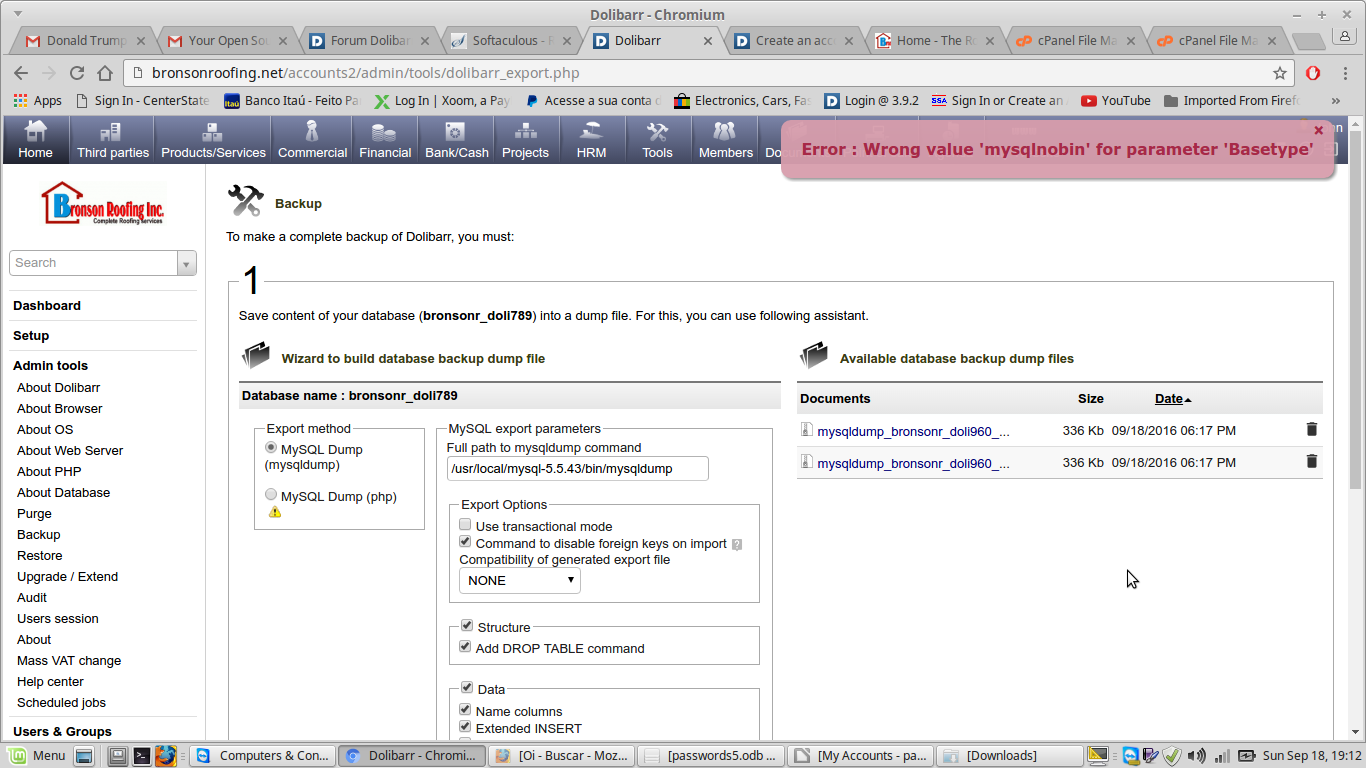Open Products/Services module

pyautogui.click(x=213, y=140)
